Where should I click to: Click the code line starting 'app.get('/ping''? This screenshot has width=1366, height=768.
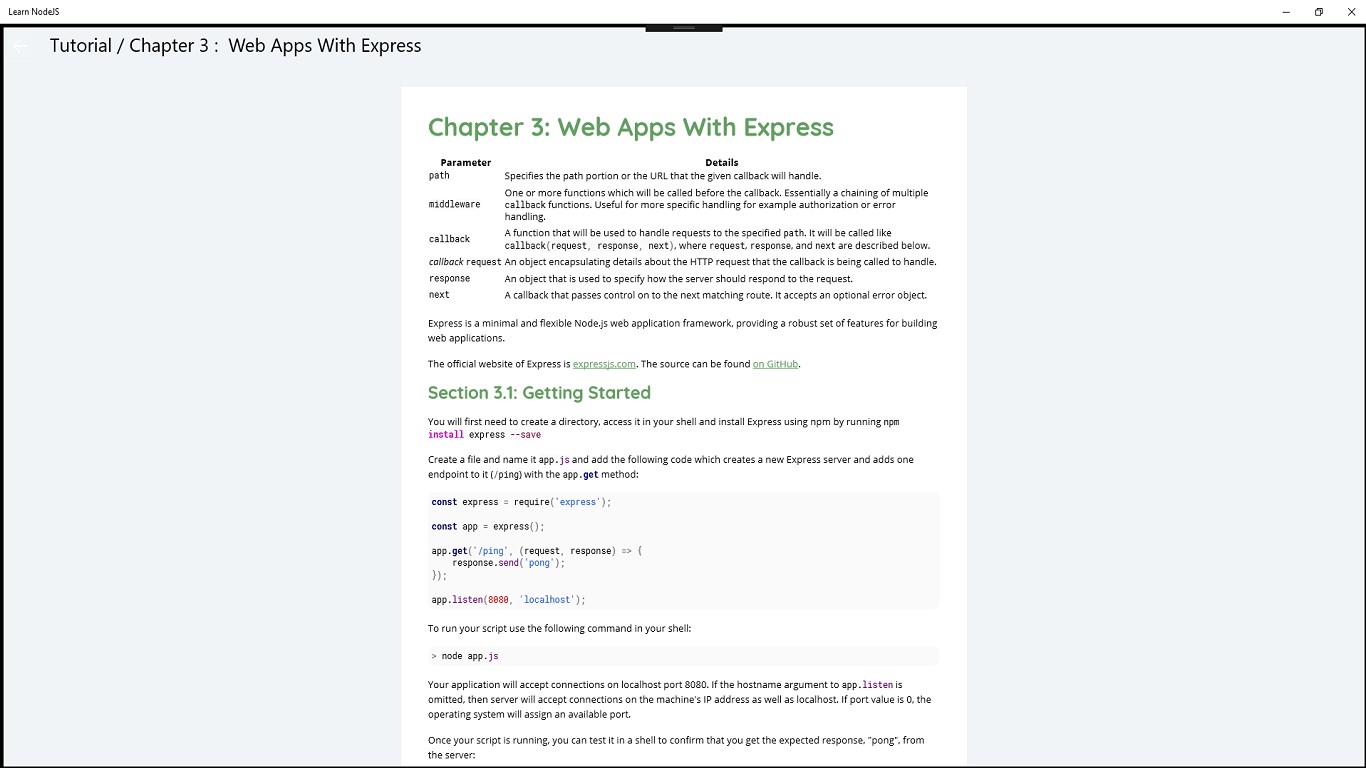tap(537, 551)
